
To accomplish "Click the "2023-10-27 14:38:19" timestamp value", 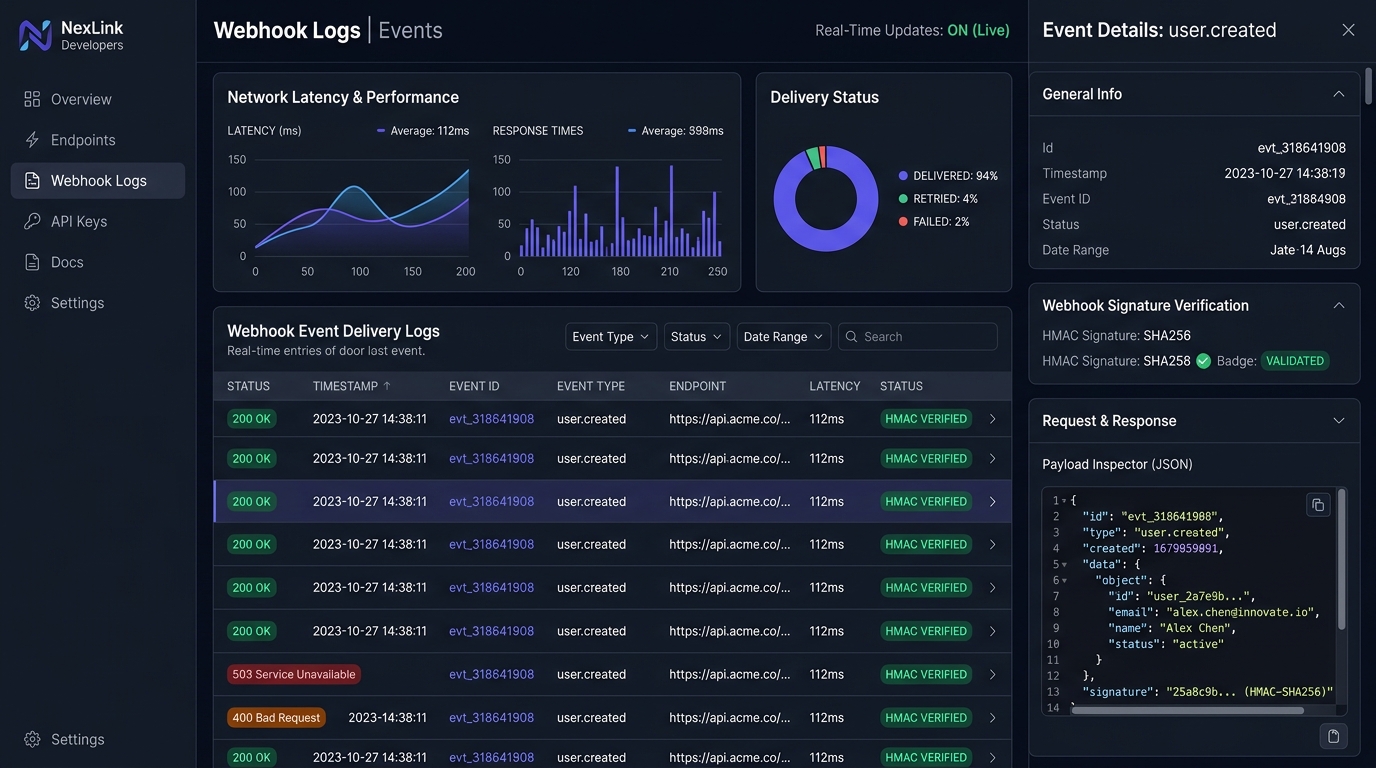I will click(x=1285, y=173).
